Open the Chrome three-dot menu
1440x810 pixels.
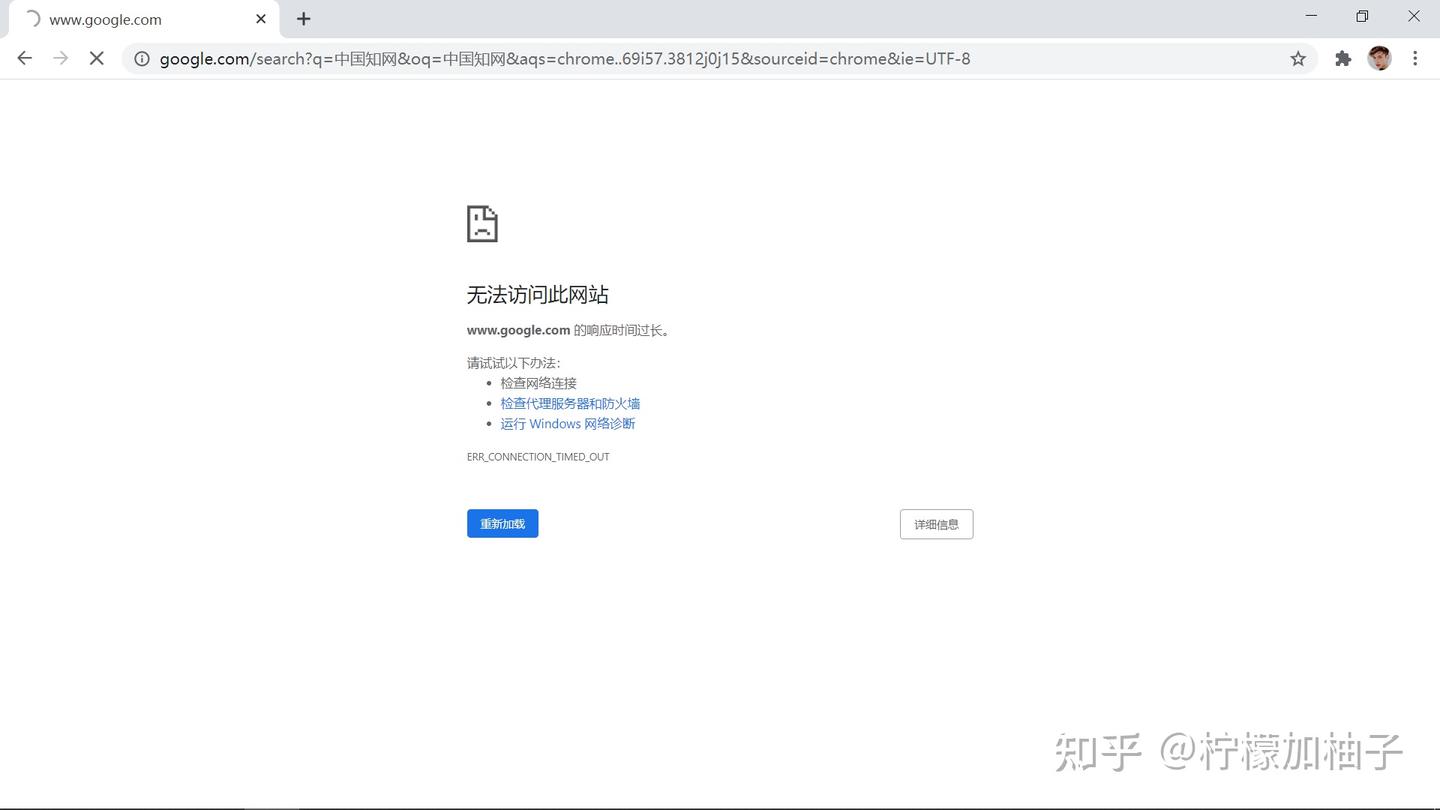tap(1415, 59)
